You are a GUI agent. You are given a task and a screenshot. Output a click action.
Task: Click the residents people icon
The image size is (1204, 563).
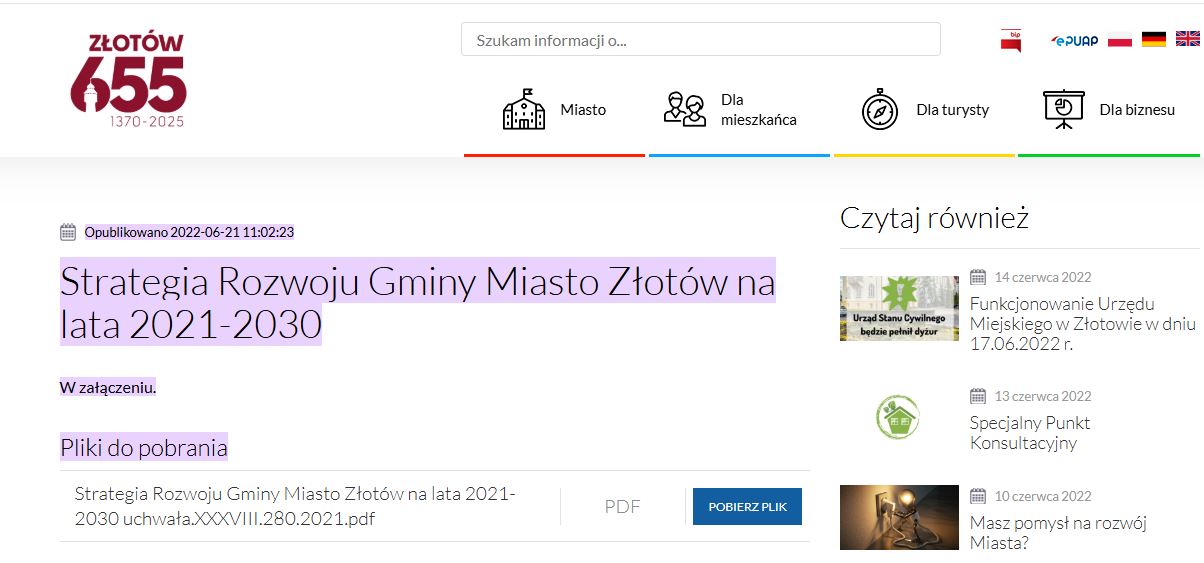point(685,109)
